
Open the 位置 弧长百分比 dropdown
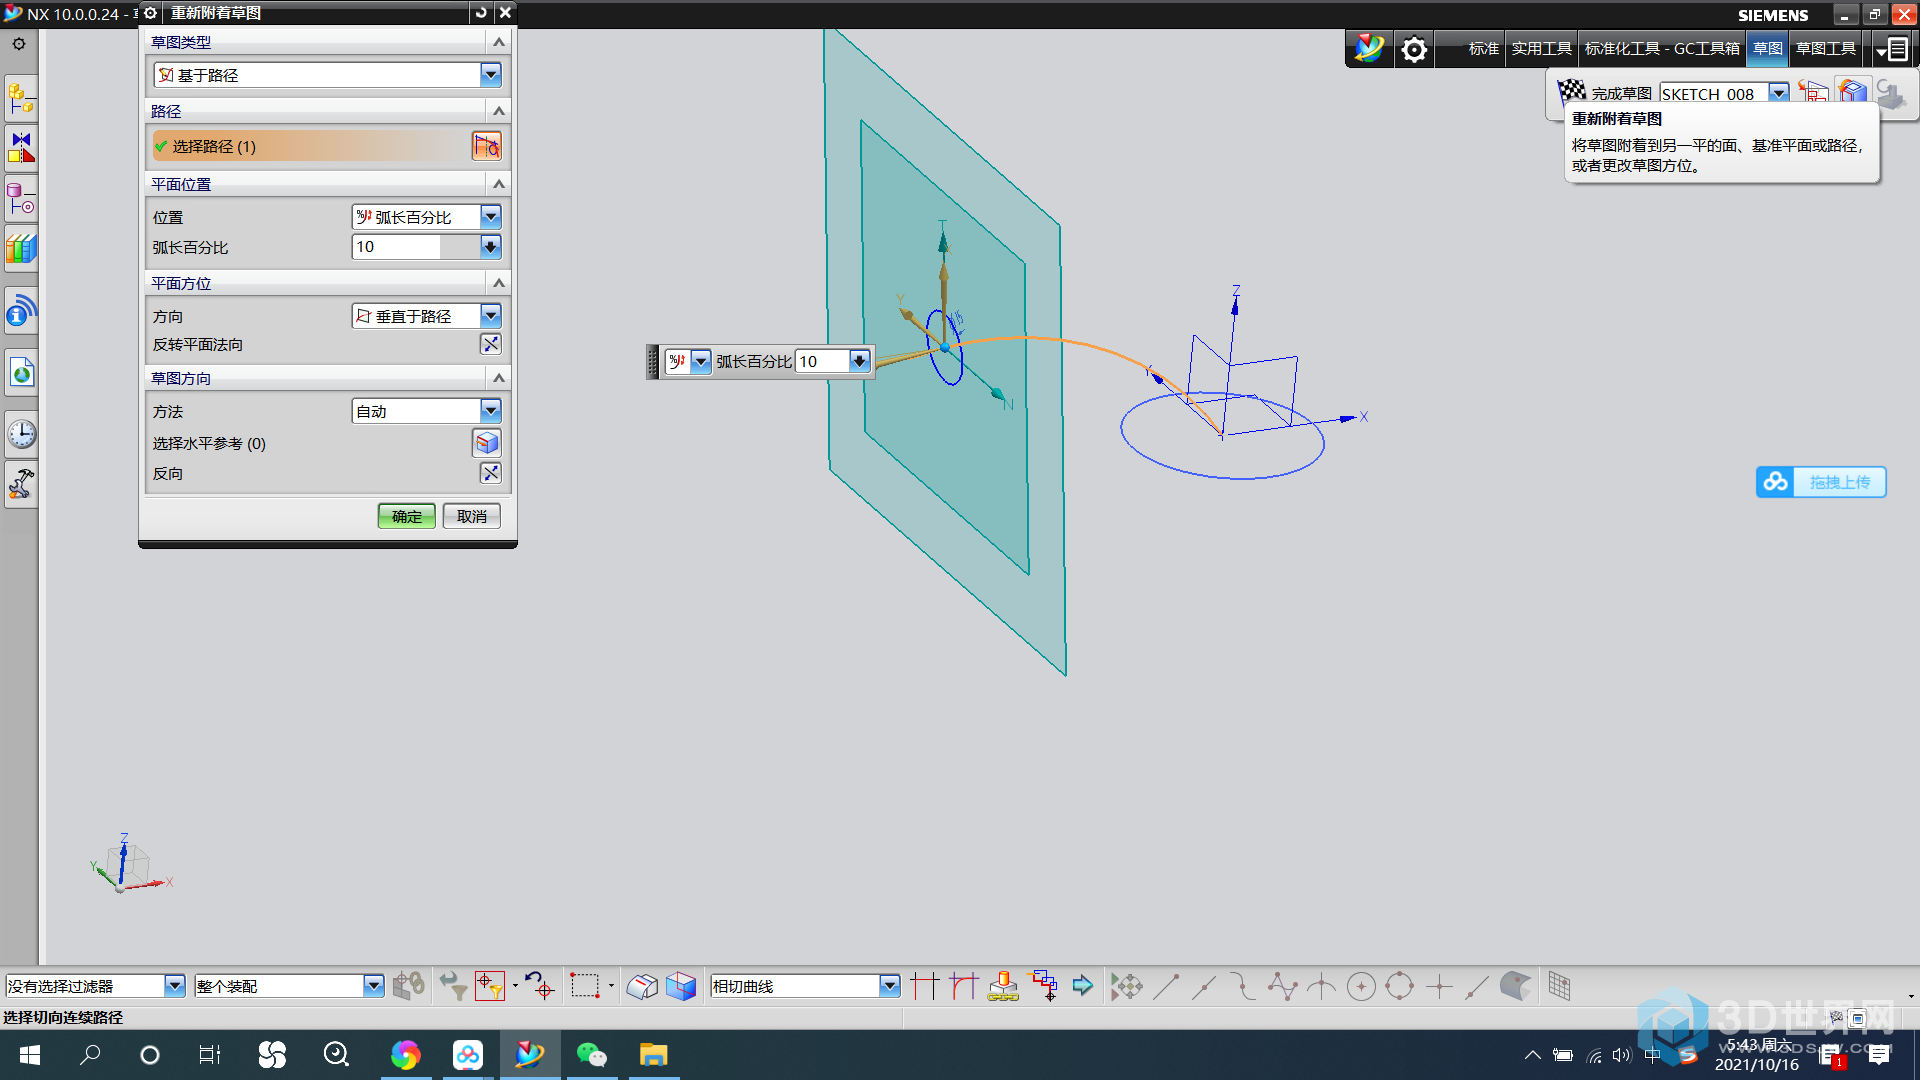[x=490, y=217]
